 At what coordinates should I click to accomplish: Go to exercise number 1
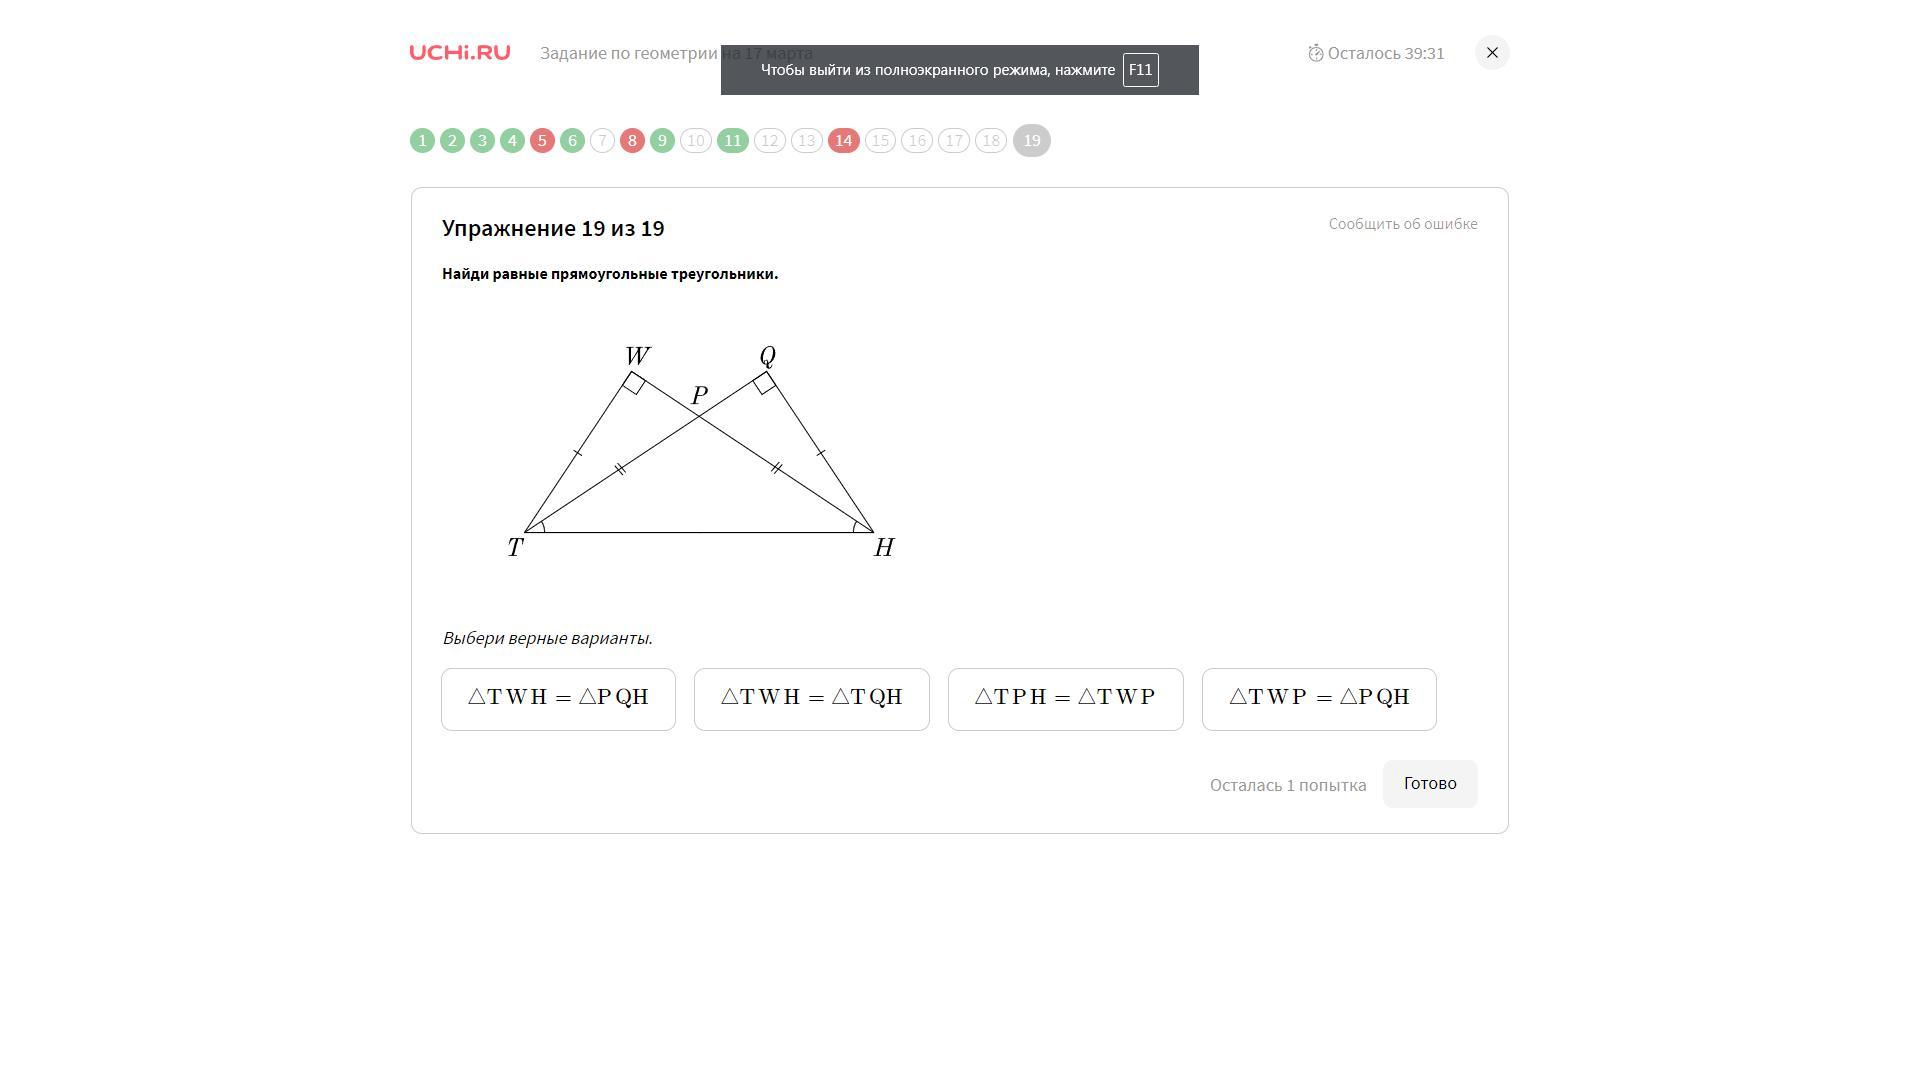pyautogui.click(x=422, y=141)
